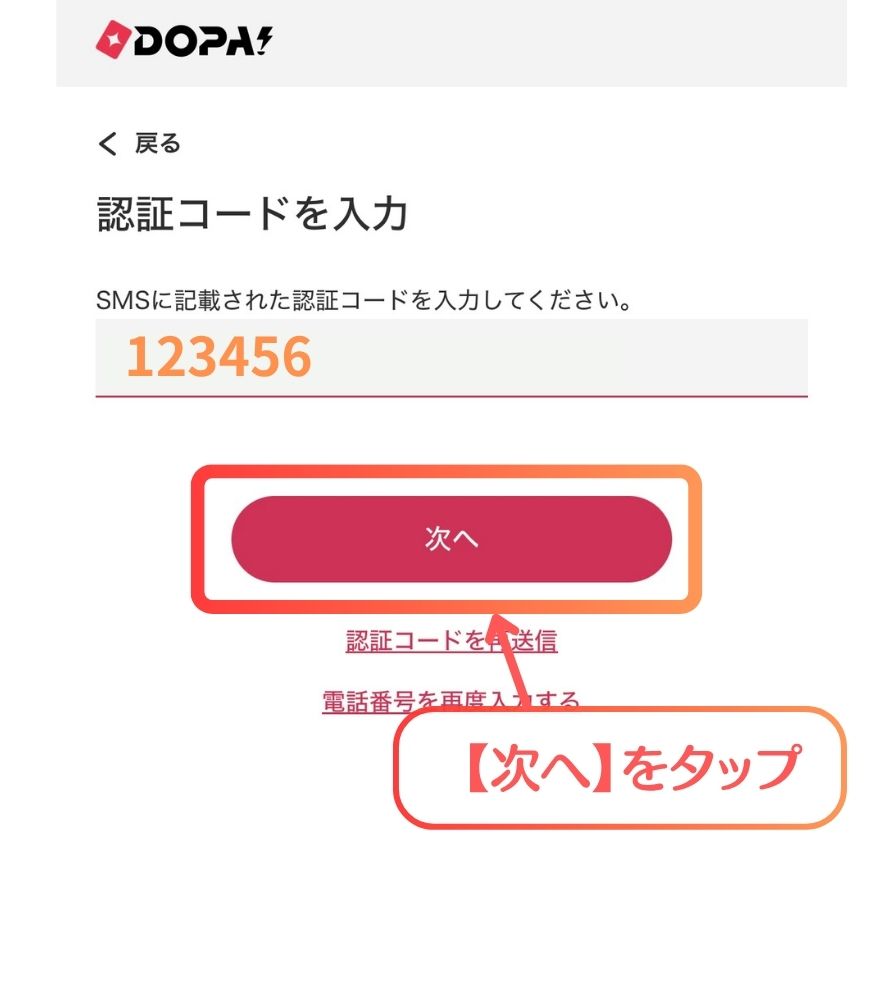Open the 電話番号を再度入力する link

coord(450,701)
